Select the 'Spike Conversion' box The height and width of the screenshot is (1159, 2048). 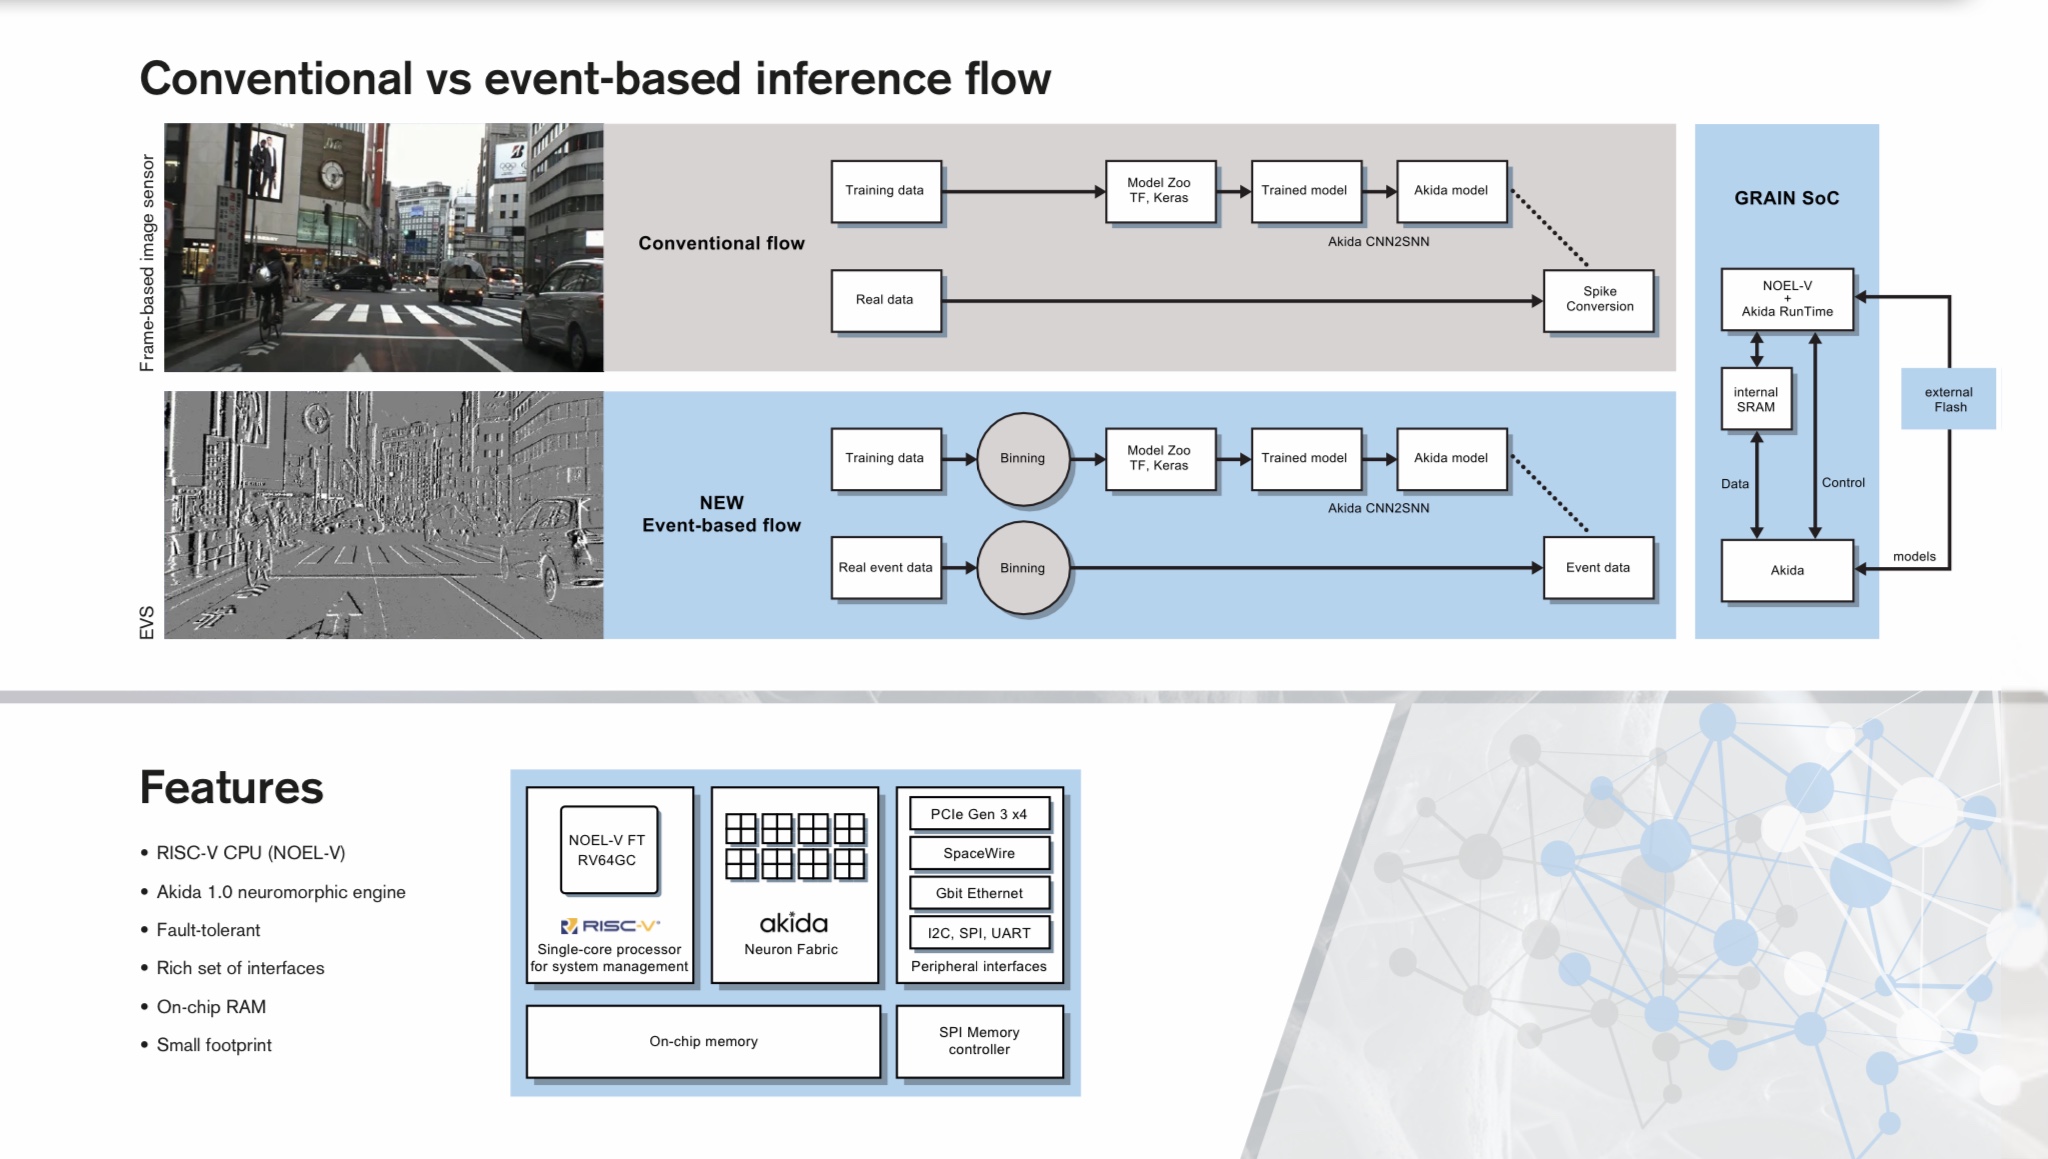[x=1599, y=300]
